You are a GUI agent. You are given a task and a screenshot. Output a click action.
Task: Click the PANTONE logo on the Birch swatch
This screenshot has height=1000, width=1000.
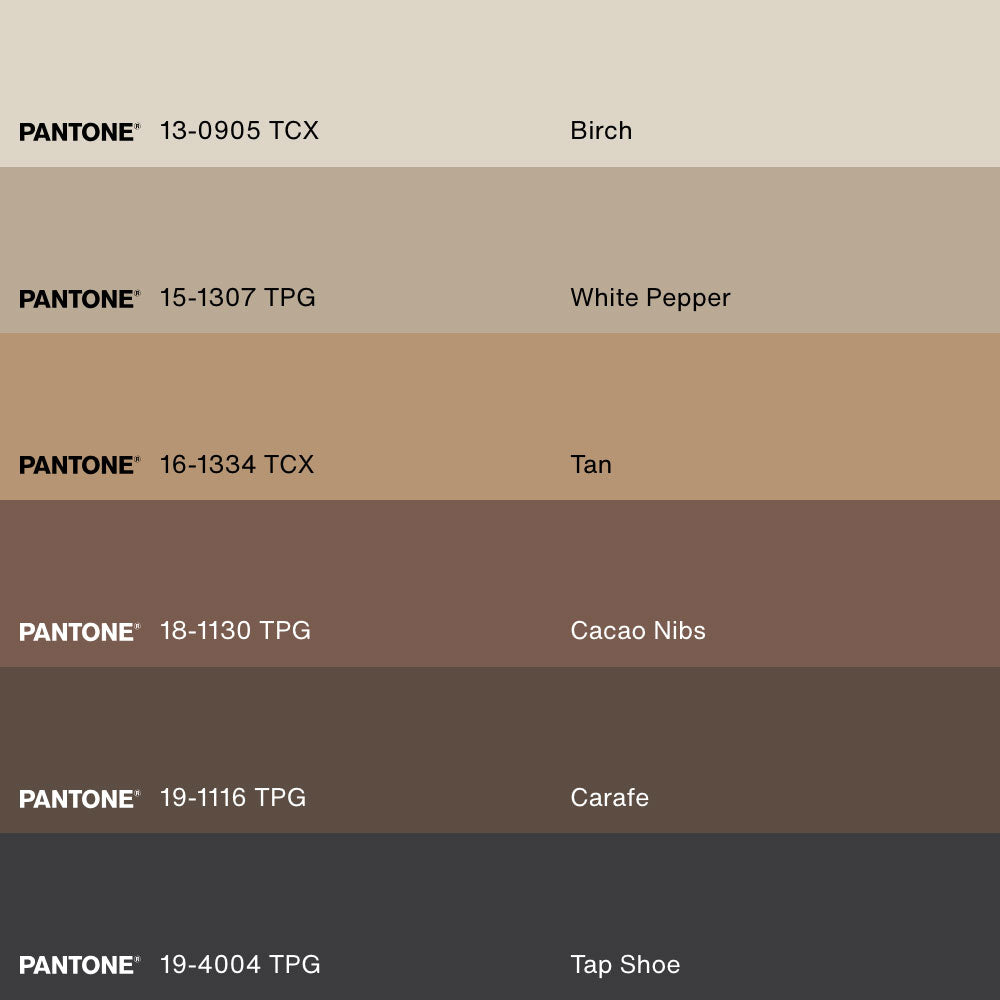[x=79, y=132]
